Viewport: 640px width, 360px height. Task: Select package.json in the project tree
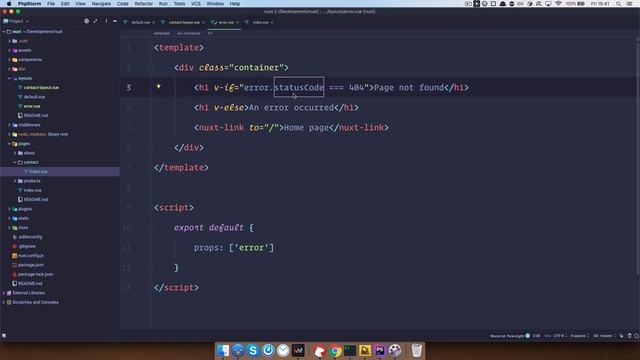31,265
